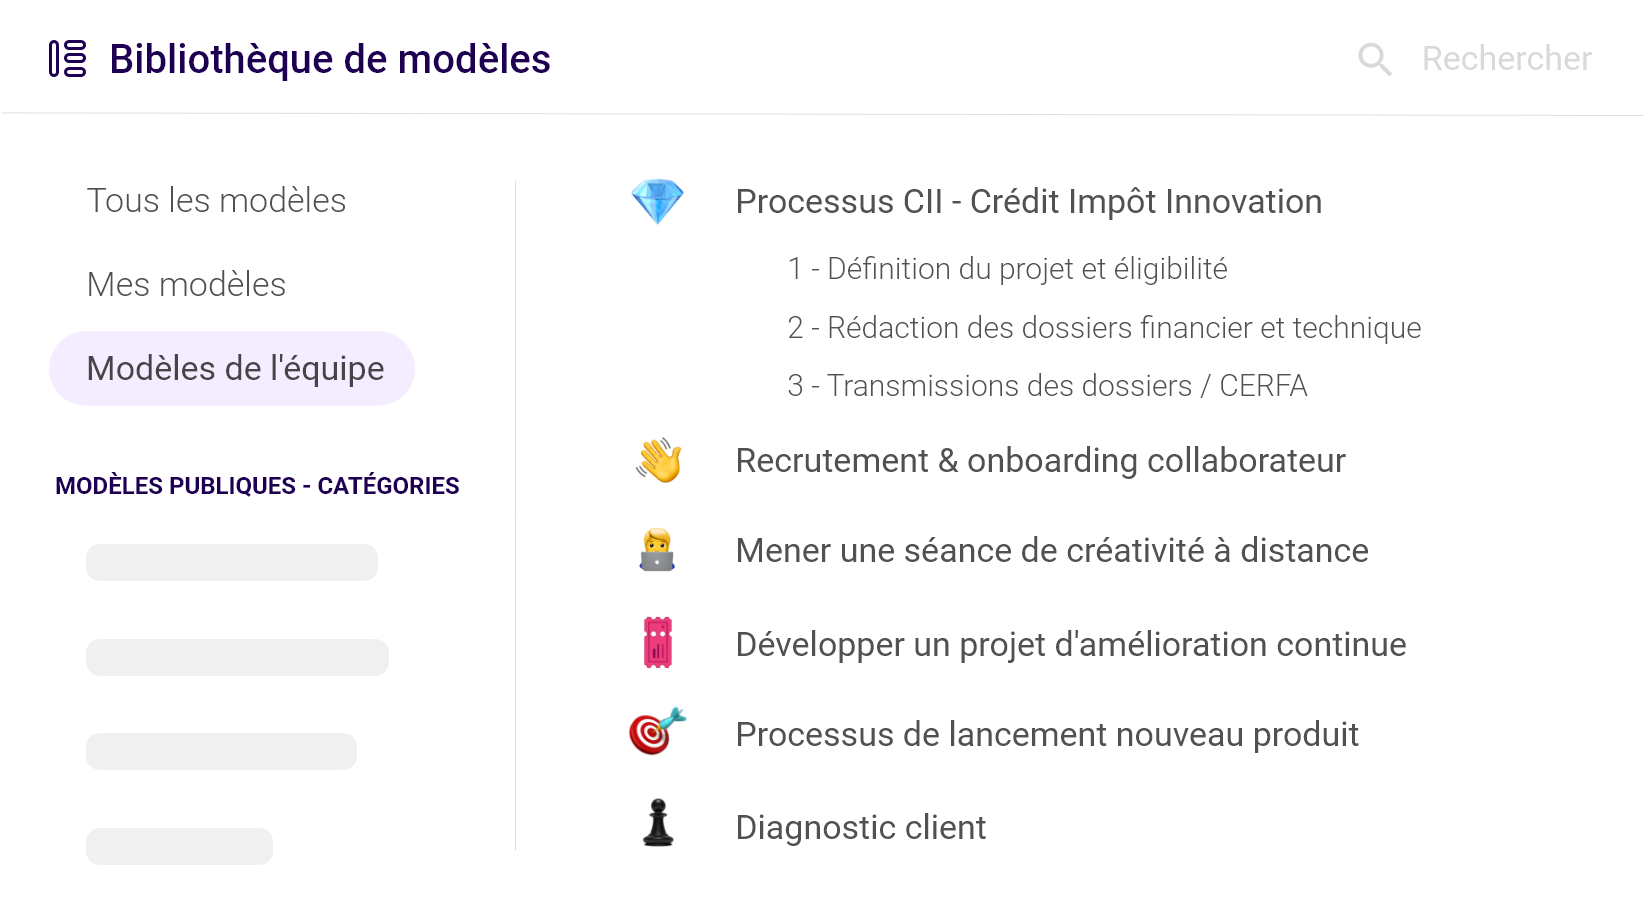The width and height of the screenshot is (1644, 909).
Task: Click the ticket icon for amélioration continue
Action: click(657, 644)
